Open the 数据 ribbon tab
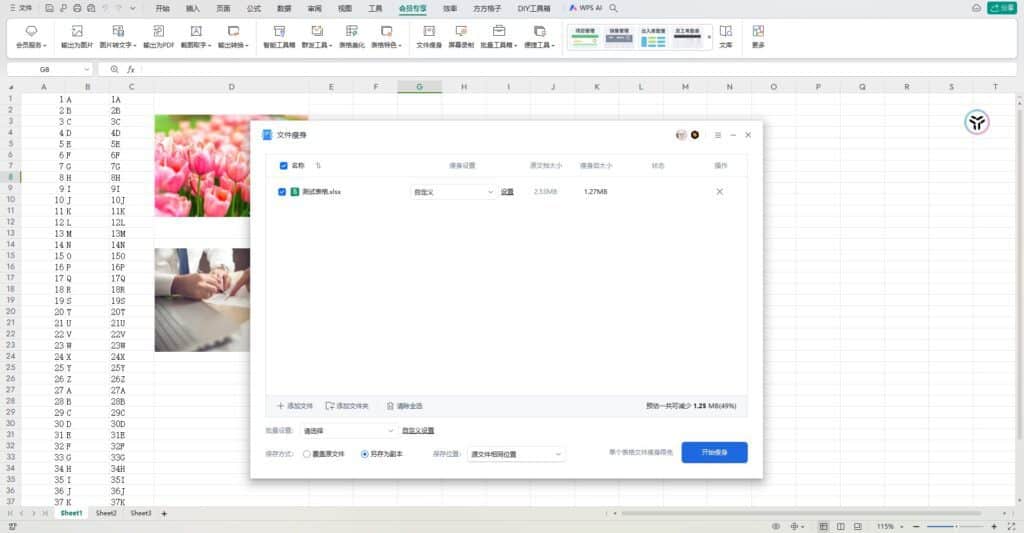Image resolution: width=1024 pixels, height=533 pixels. click(284, 8)
